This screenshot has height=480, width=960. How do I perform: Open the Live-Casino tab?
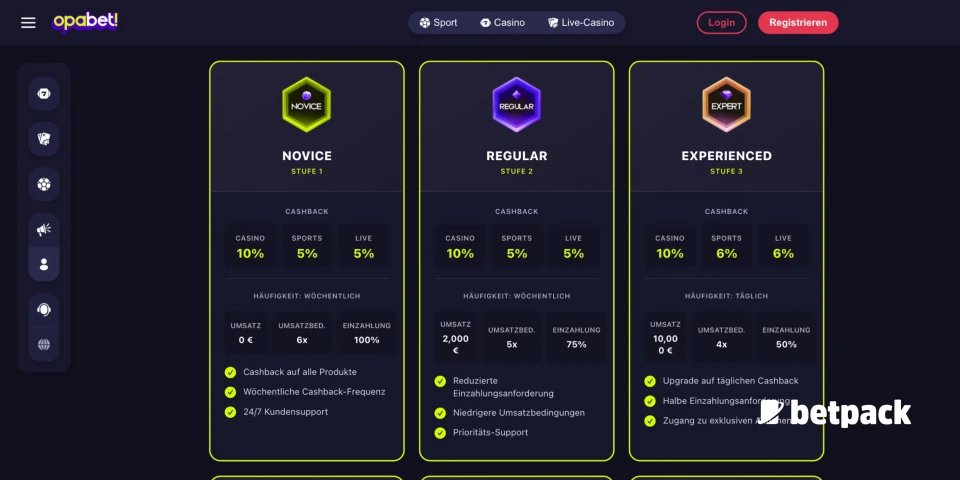[581, 23]
